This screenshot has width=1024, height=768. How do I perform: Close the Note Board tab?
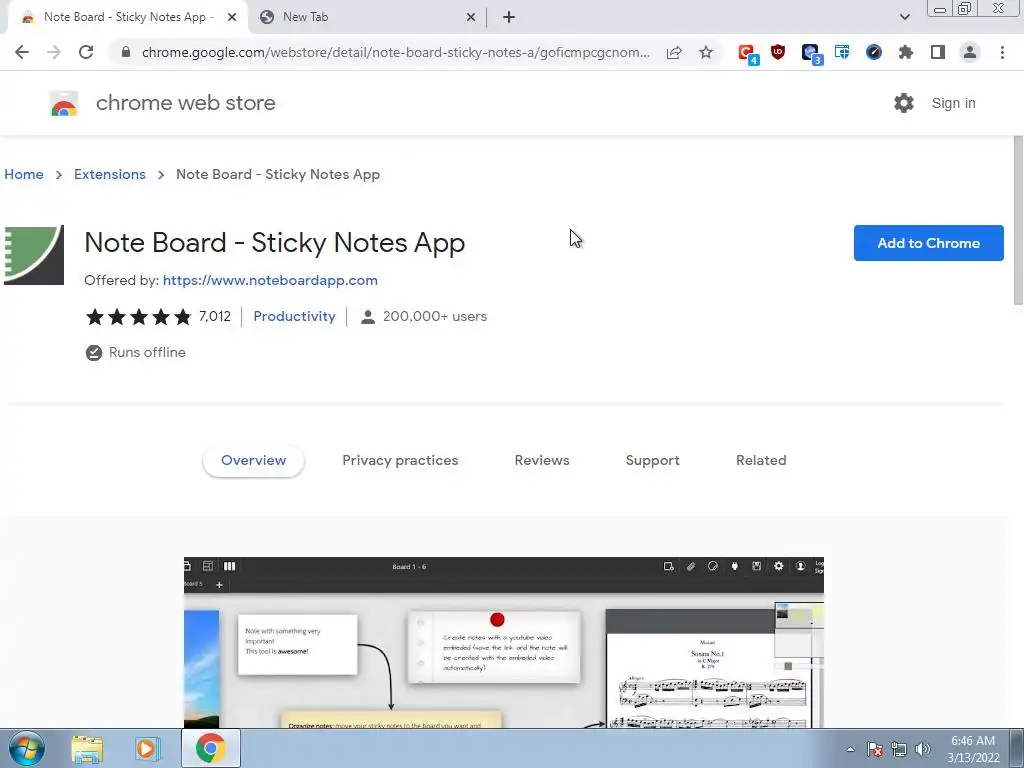[232, 17]
